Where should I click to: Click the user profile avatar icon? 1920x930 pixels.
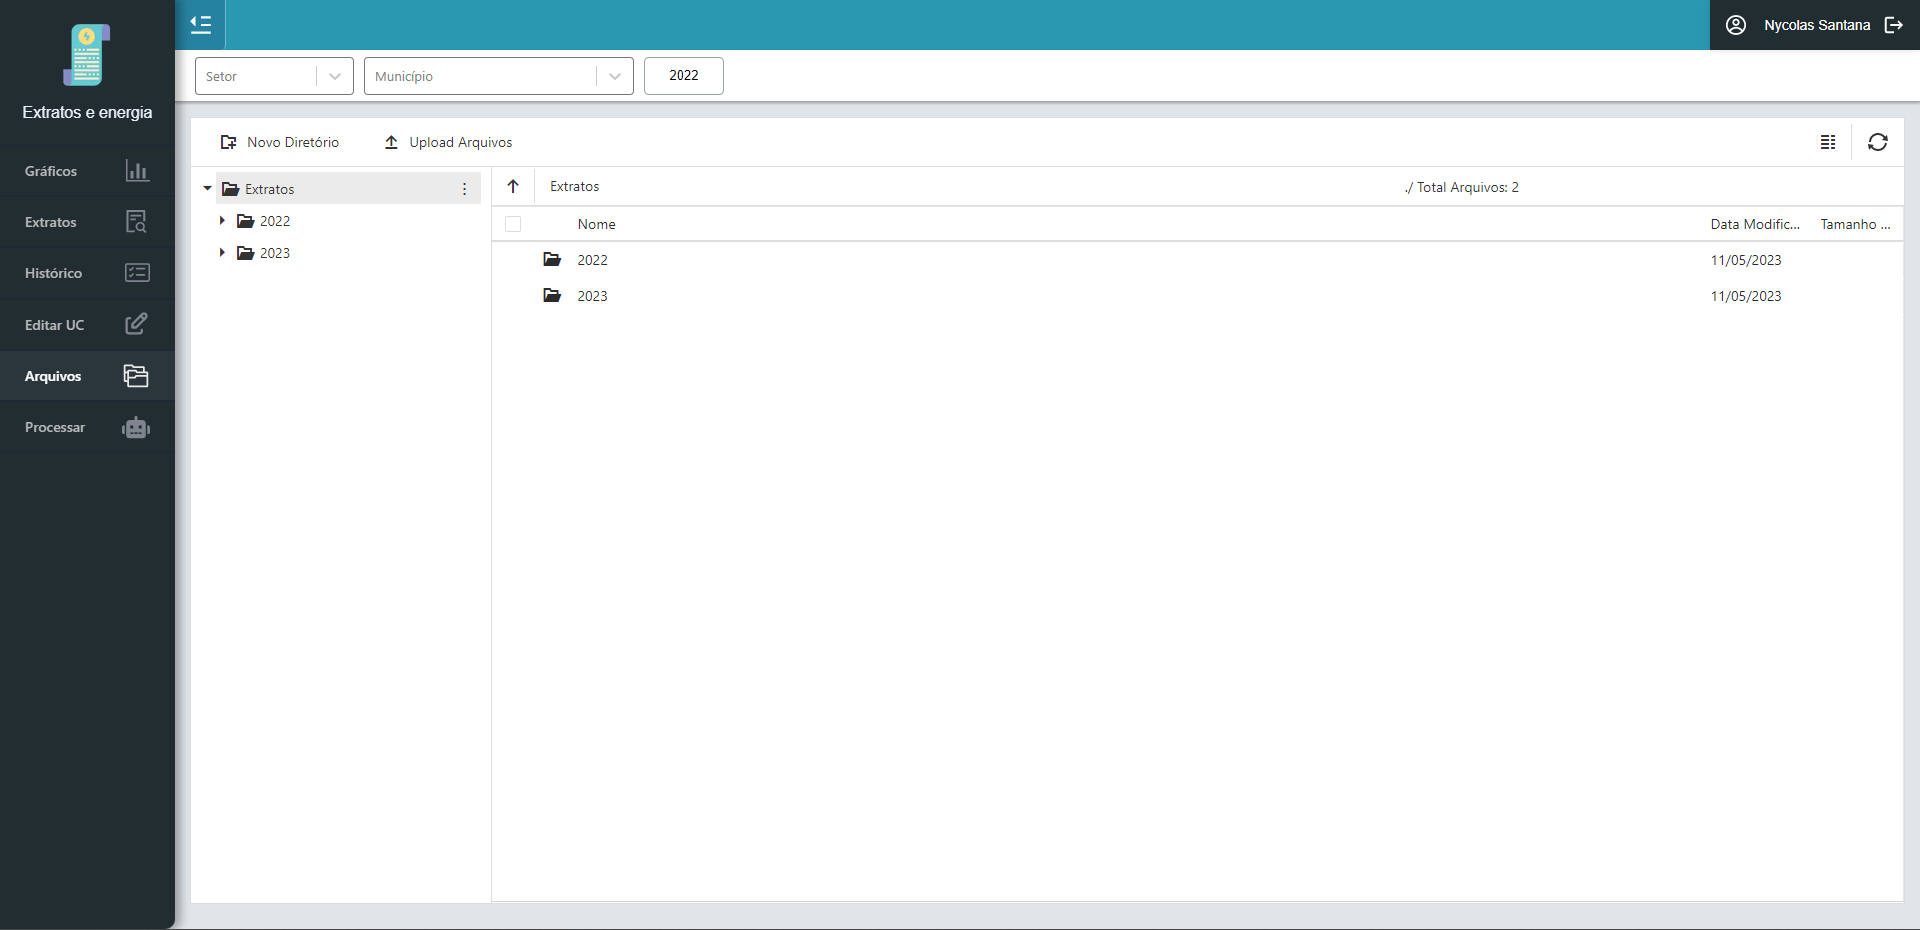click(x=1736, y=25)
